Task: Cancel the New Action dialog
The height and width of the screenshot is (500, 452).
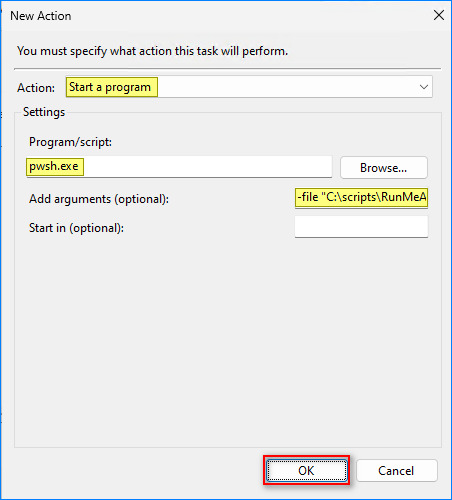Action: point(397,470)
